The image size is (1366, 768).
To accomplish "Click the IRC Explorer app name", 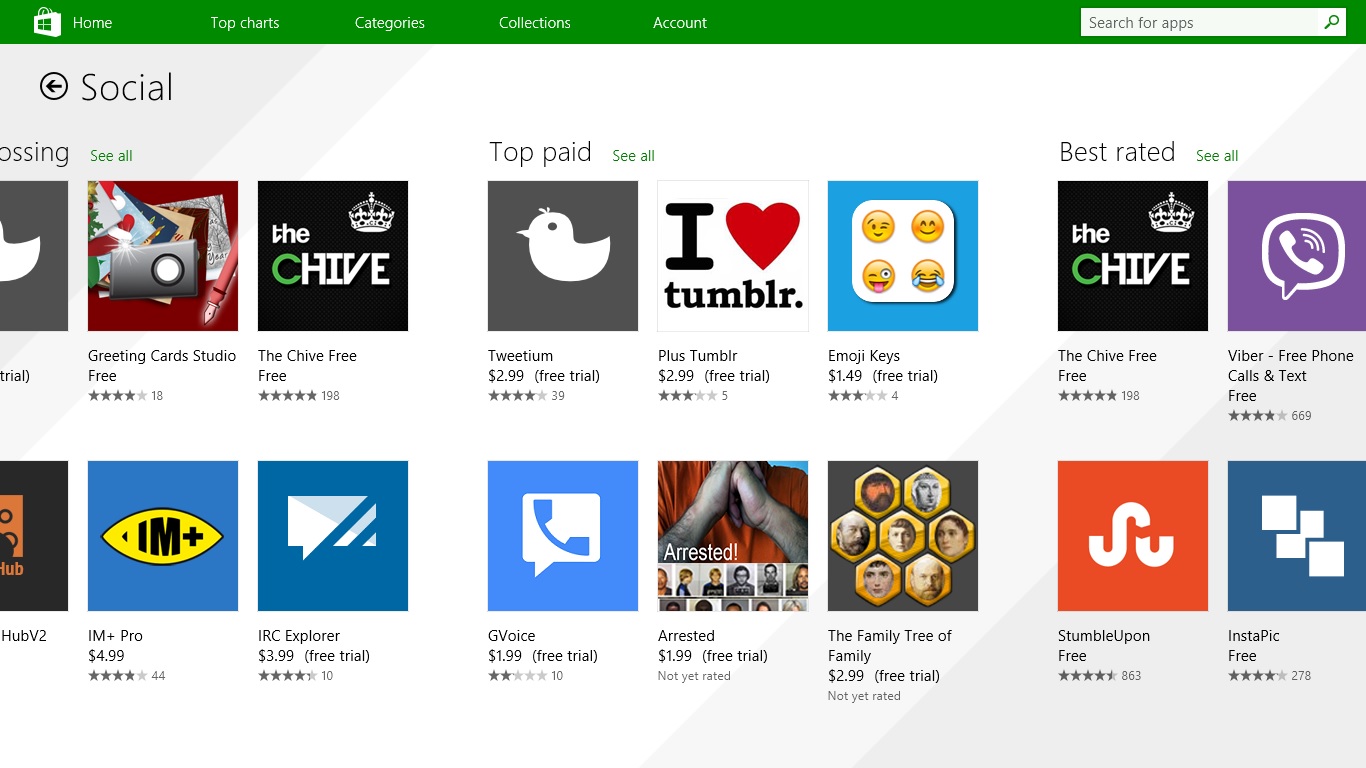I will (x=299, y=636).
